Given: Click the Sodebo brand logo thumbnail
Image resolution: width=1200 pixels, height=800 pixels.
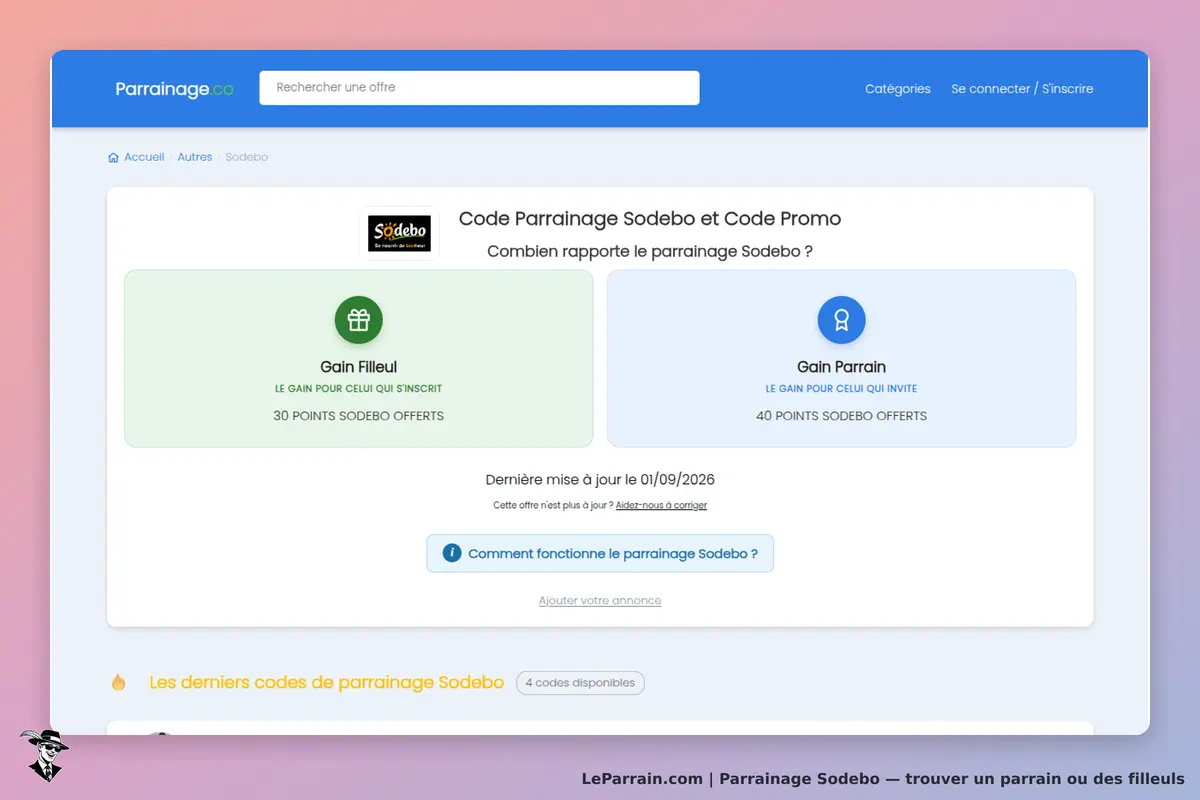Looking at the screenshot, I should (x=399, y=234).
